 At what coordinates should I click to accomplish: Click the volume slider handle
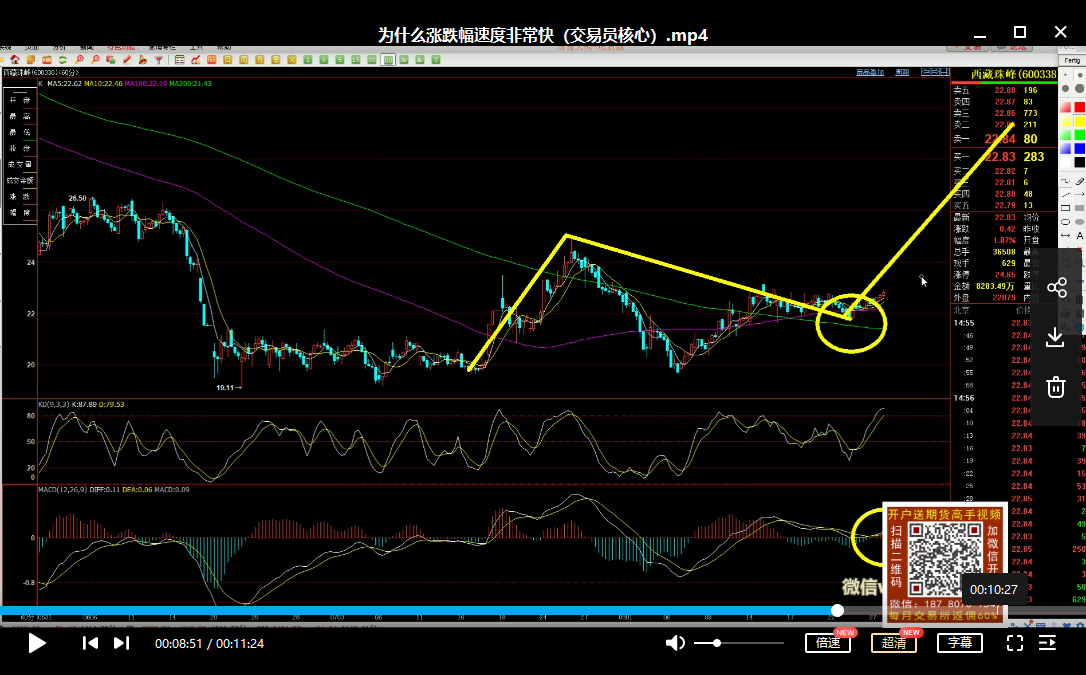coord(717,643)
